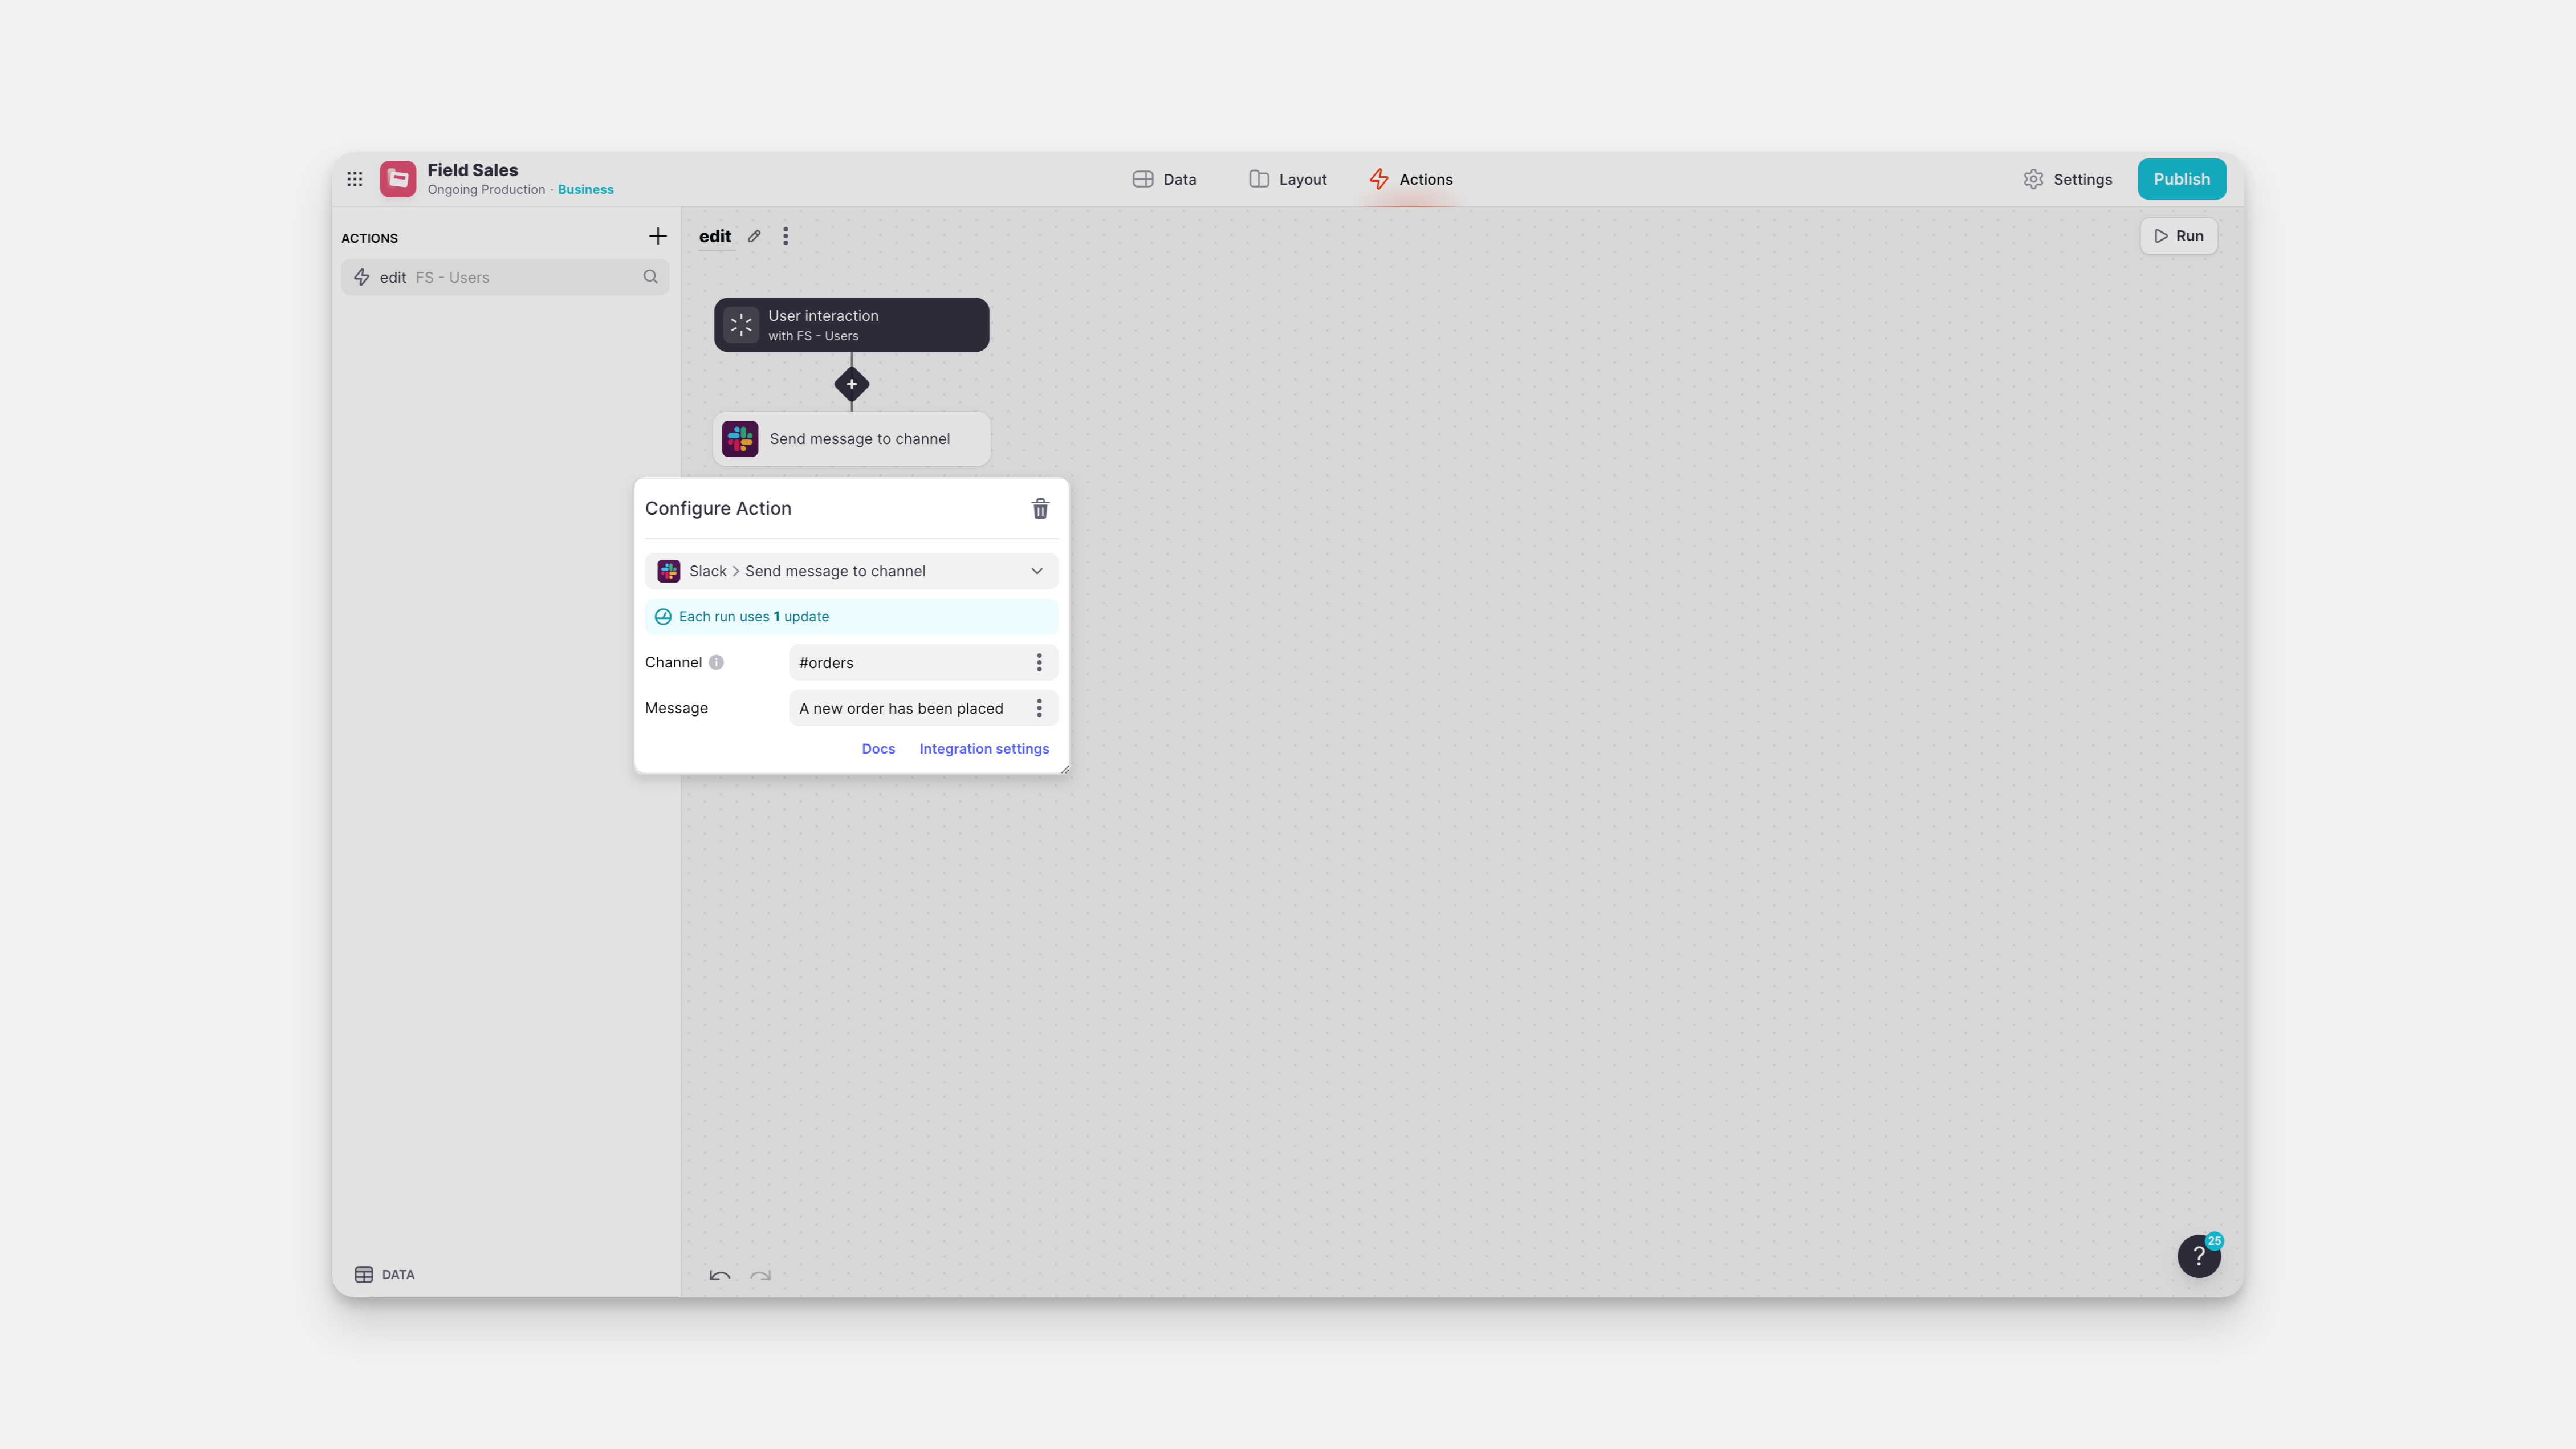Click the Message text field
The height and width of the screenshot is (1449, 2576).
click(905, 708)
